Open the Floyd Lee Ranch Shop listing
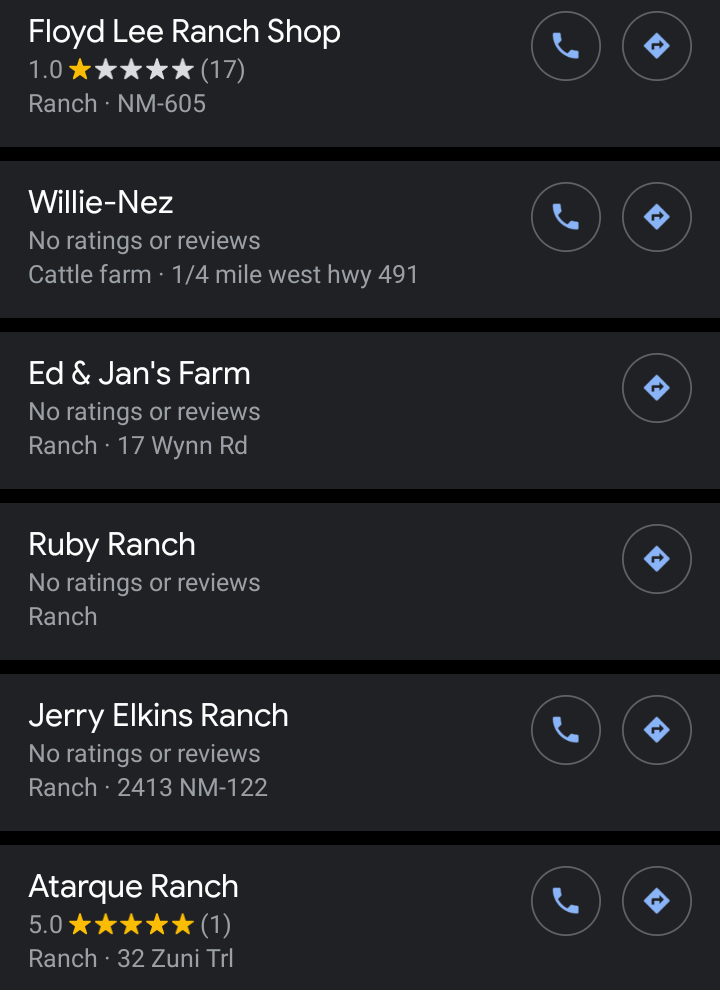This screenshot has width=720, height=990. click(x=184, y=32)
